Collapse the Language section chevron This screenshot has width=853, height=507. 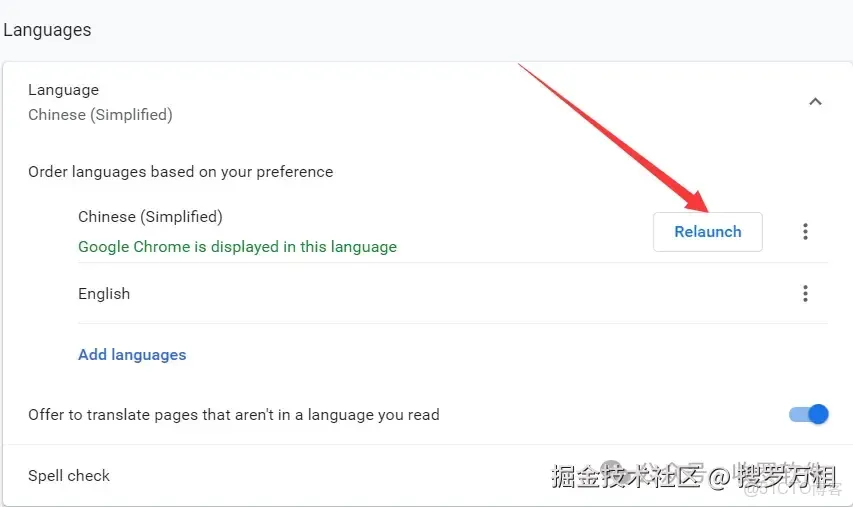click(815, 102)
